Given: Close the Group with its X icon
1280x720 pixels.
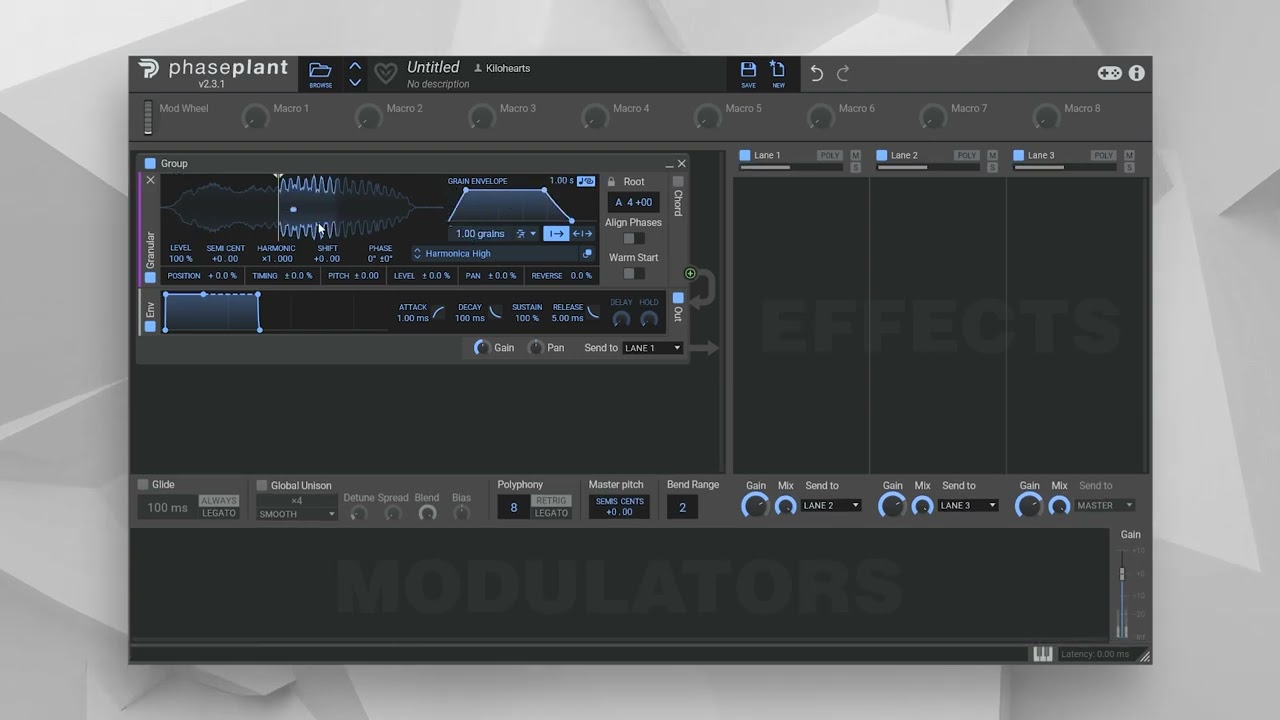Looking at the screenshot, I should 682,163.
